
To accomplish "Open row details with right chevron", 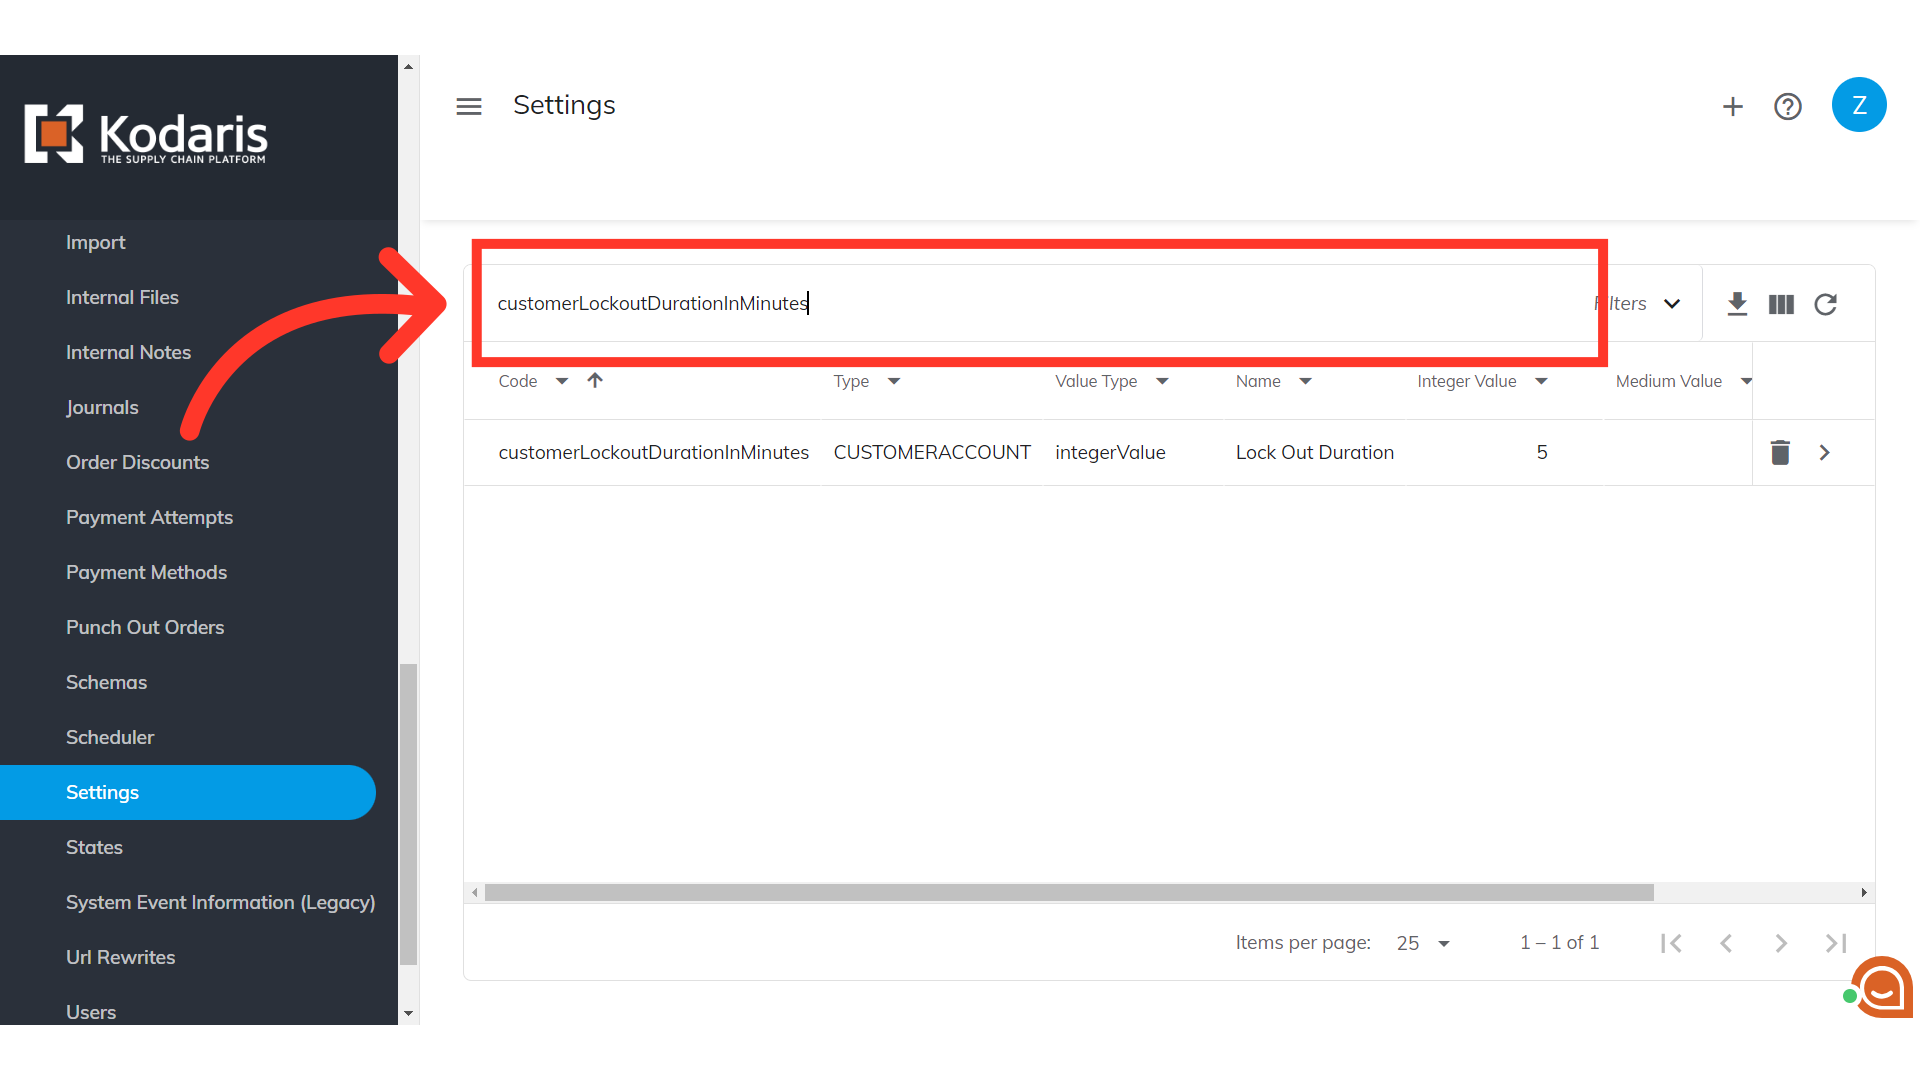I will pos(1825,453).
